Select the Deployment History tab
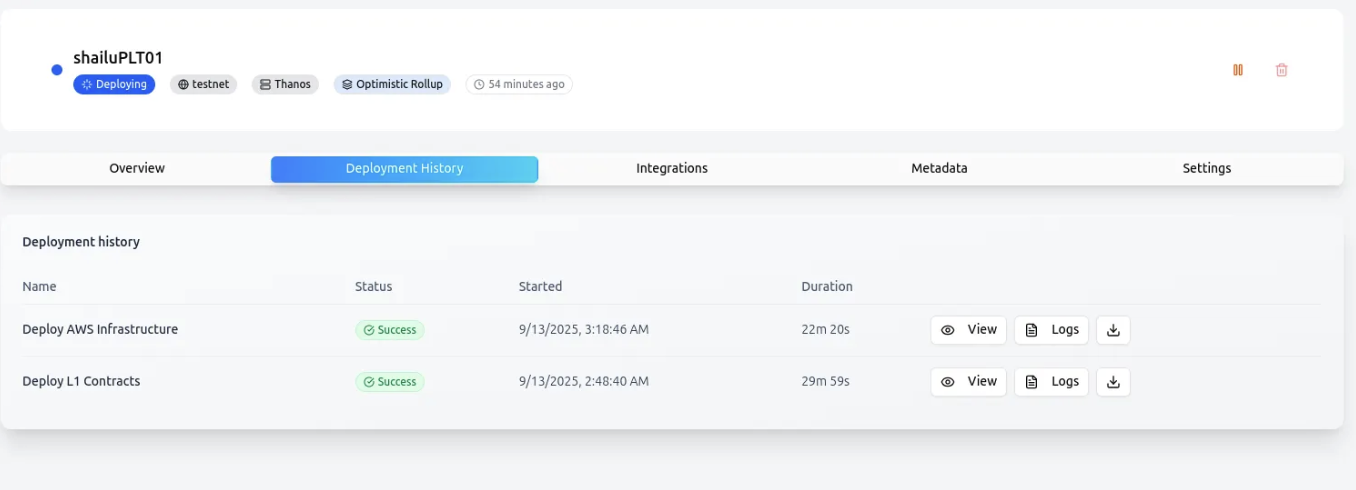 pyautogui.click(x=404, y=169)
